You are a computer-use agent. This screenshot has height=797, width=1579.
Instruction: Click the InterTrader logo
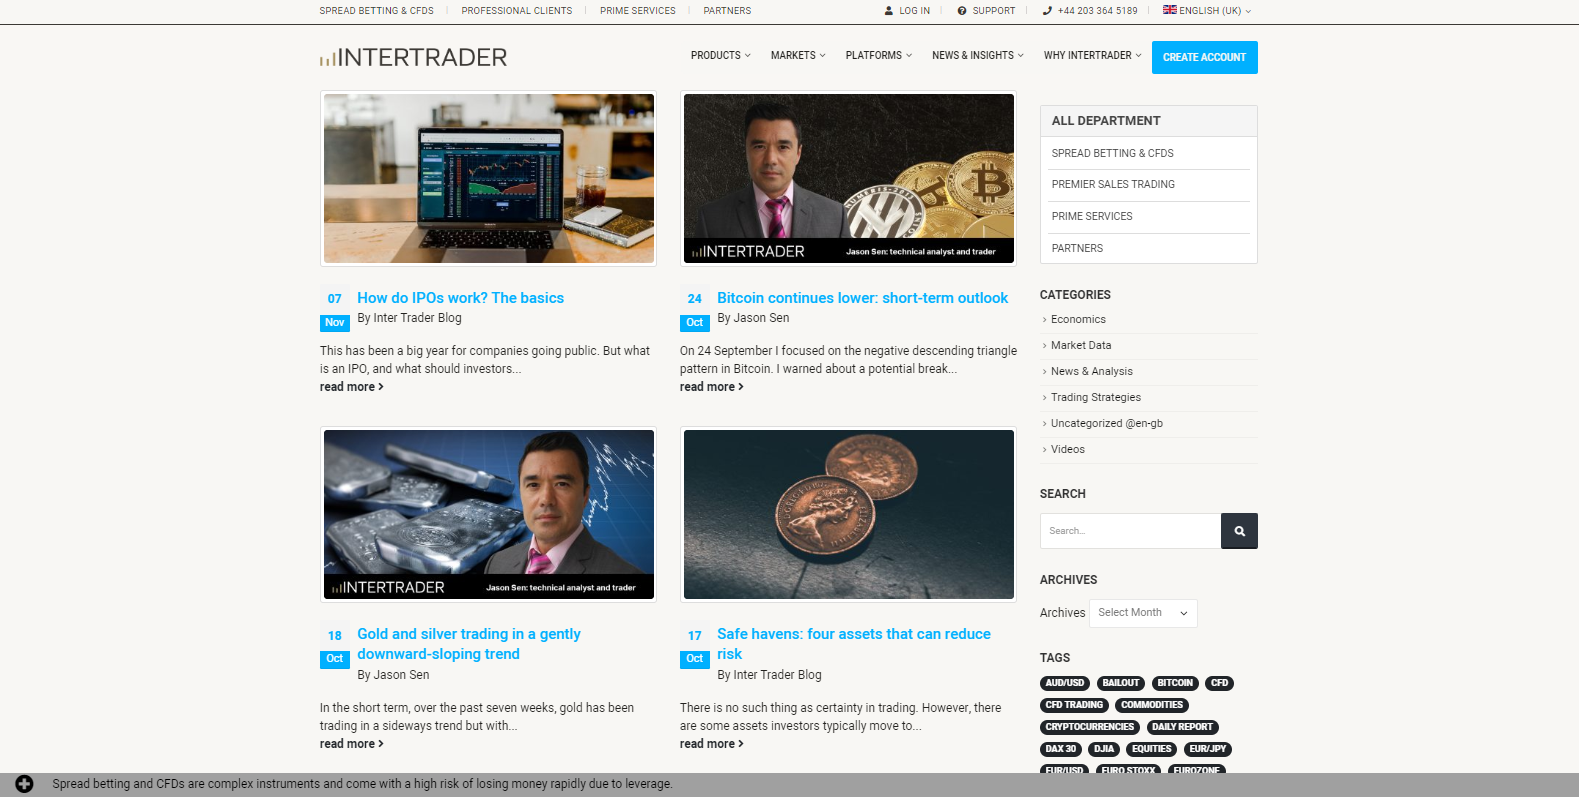click(413, 57)
